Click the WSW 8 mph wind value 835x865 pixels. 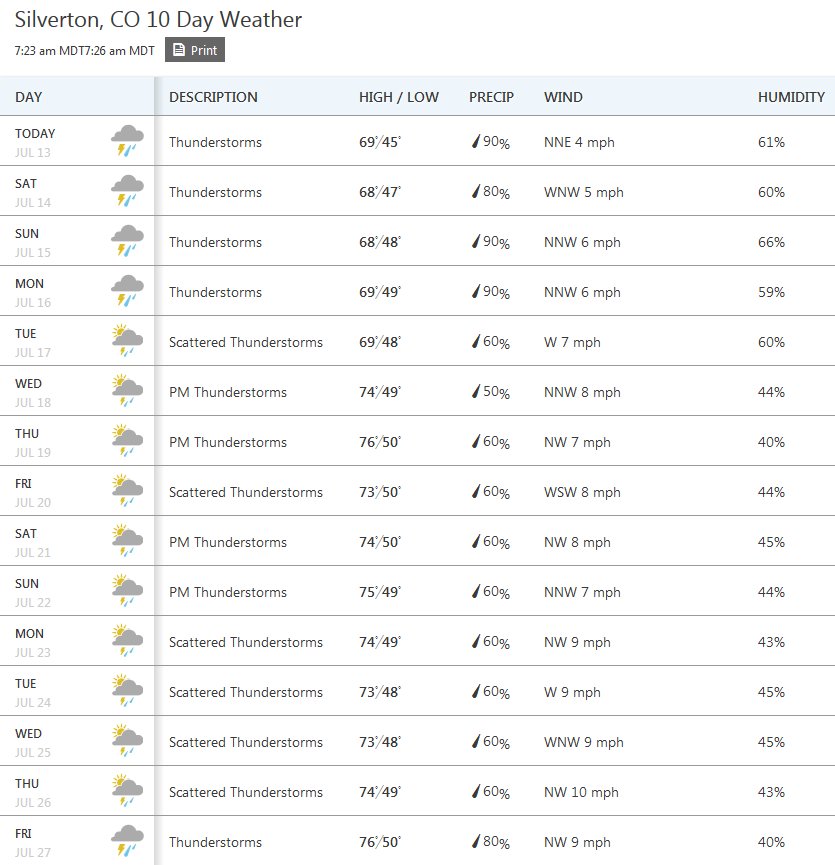pos(582,492)
